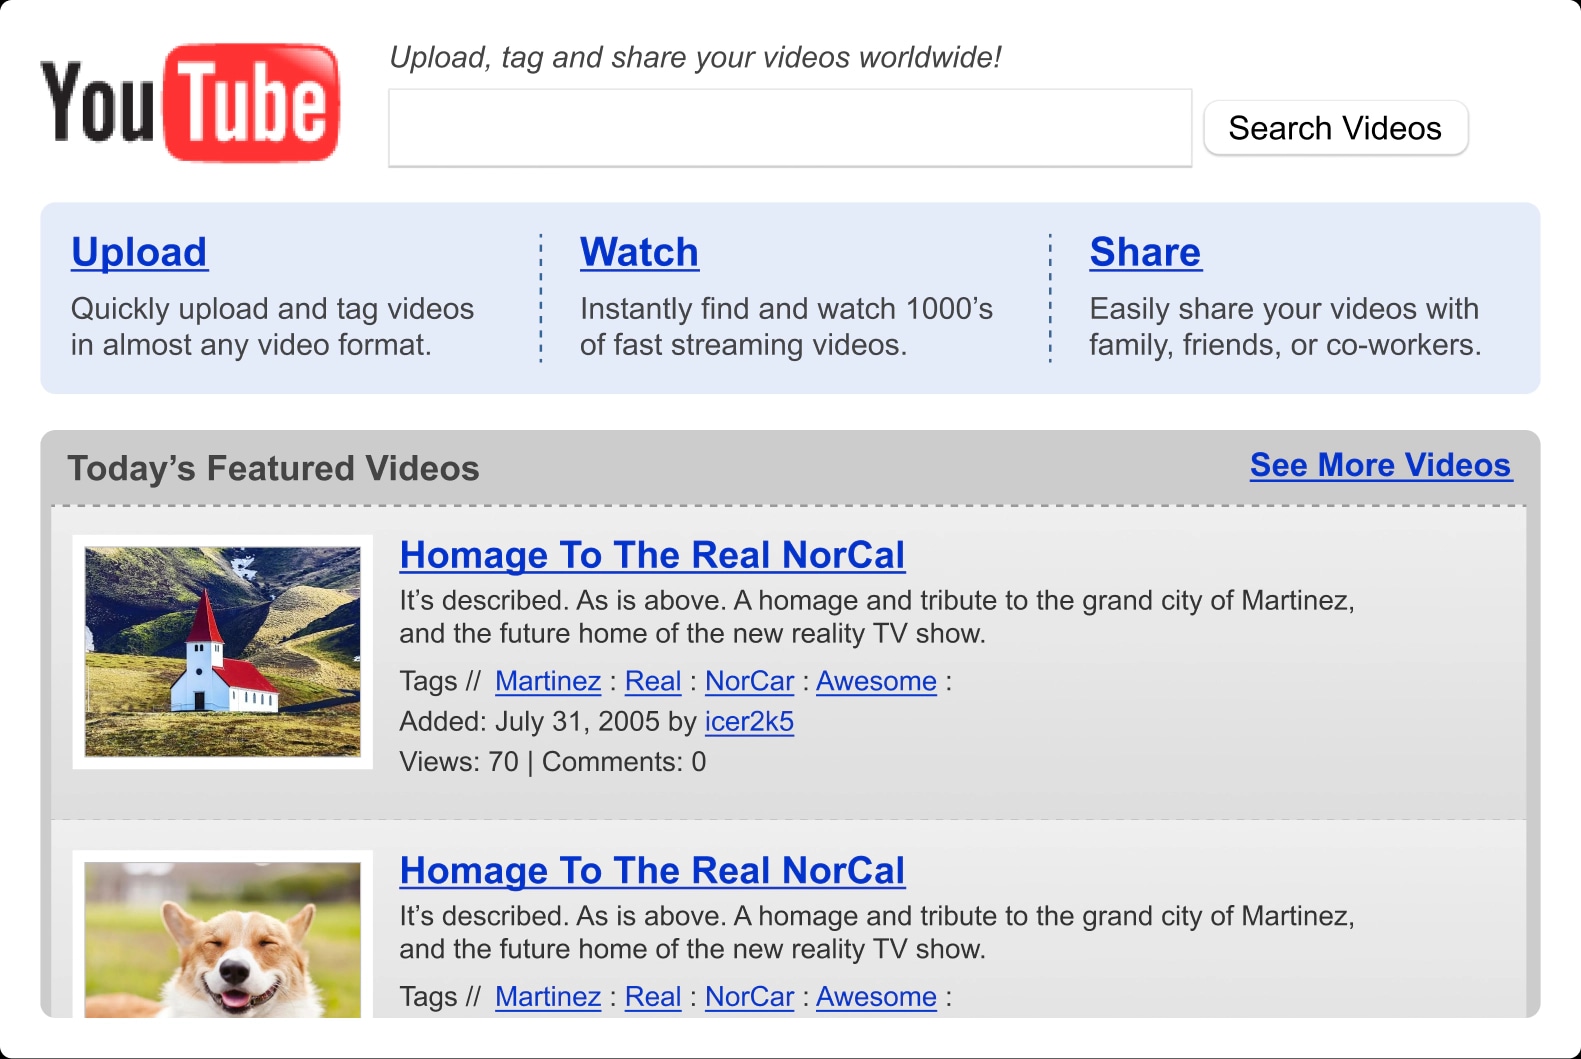Select Awesome tag in second video
The height and width of the screenshot is (1059, 1581).
pos(876,997)
